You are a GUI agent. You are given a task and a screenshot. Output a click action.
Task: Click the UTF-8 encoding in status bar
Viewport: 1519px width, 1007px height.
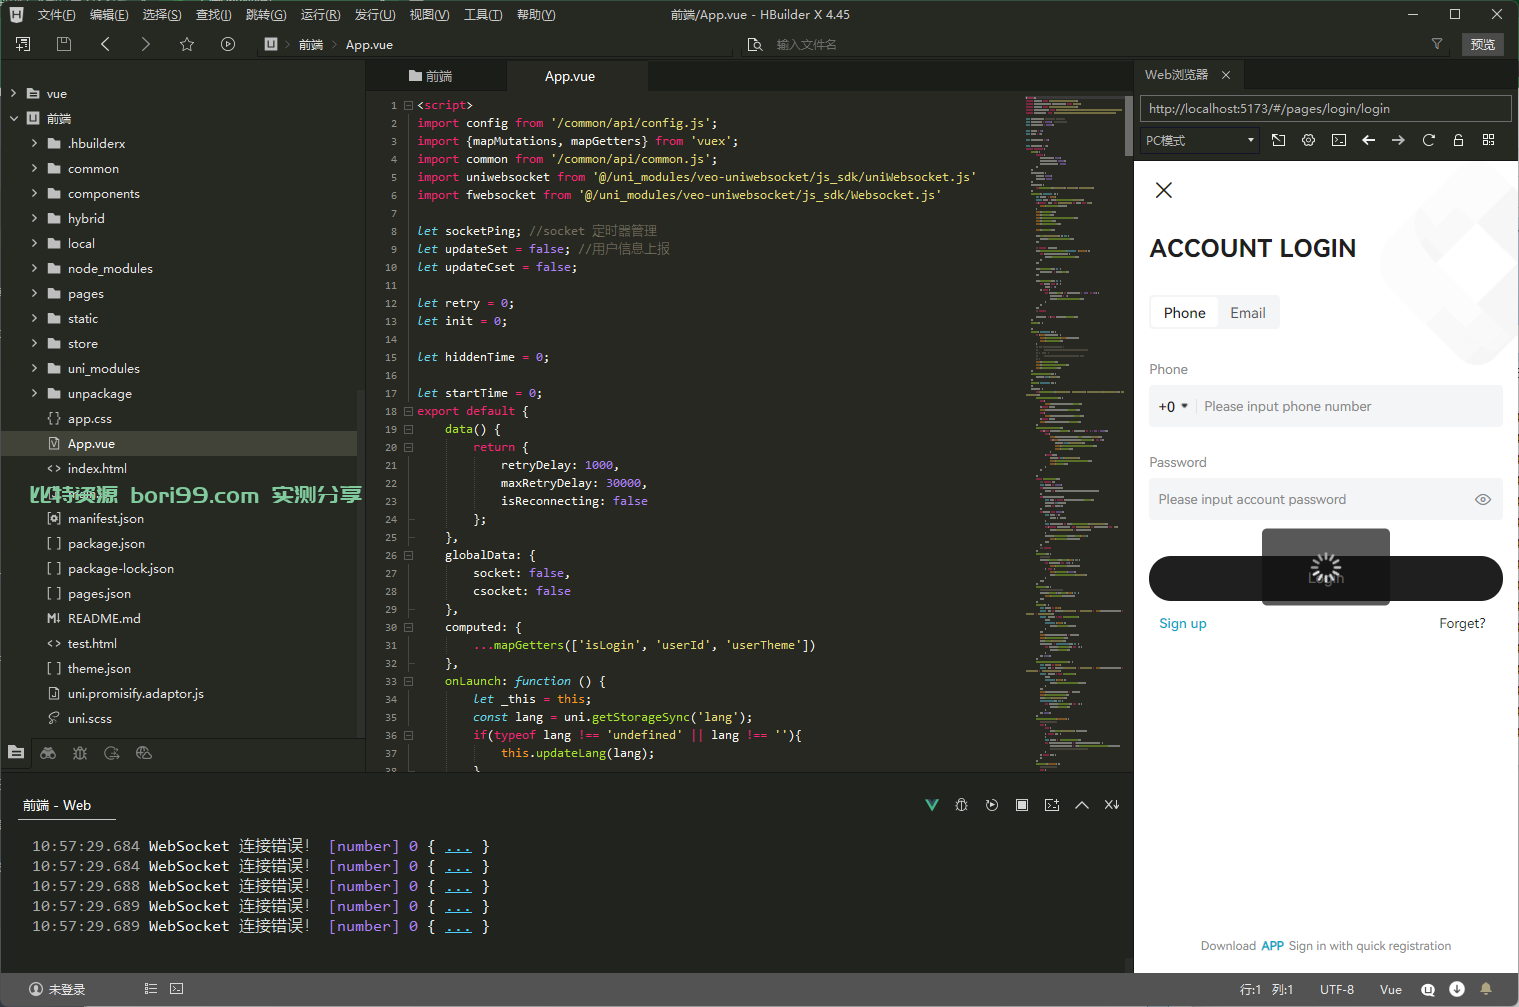pos(1337,989)
